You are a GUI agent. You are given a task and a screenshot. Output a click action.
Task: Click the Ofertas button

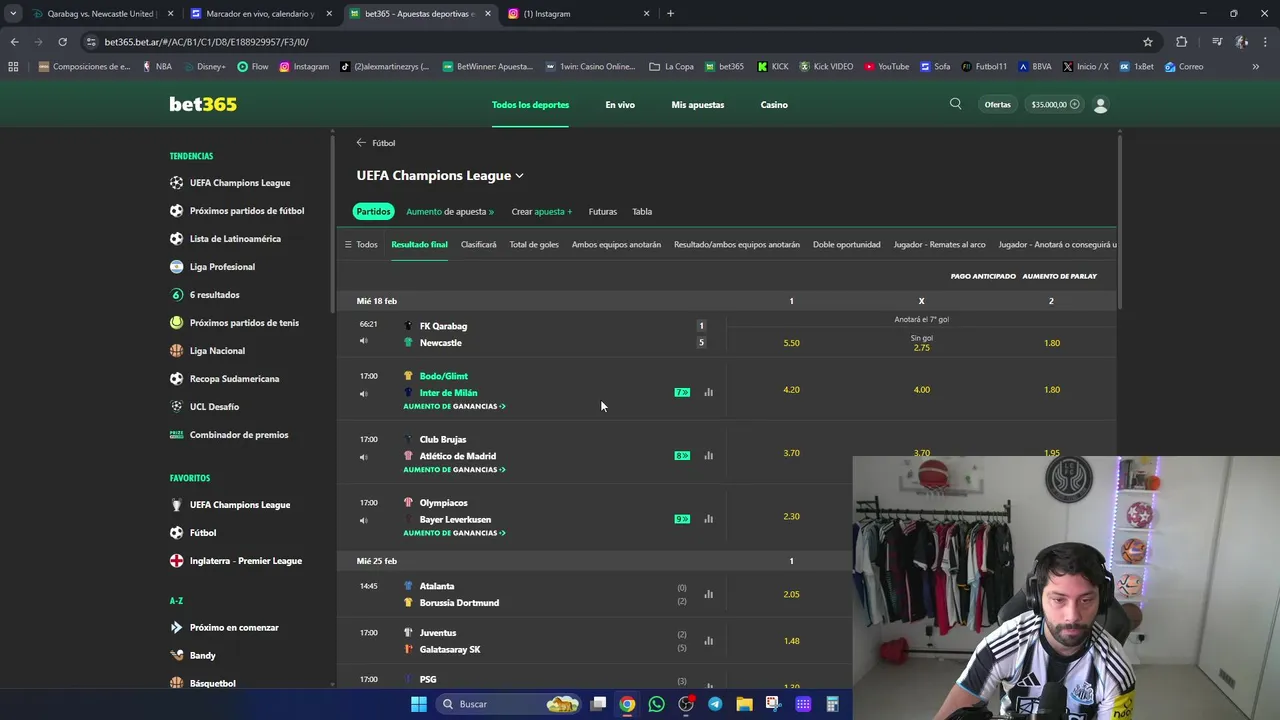tap(998, 104)
